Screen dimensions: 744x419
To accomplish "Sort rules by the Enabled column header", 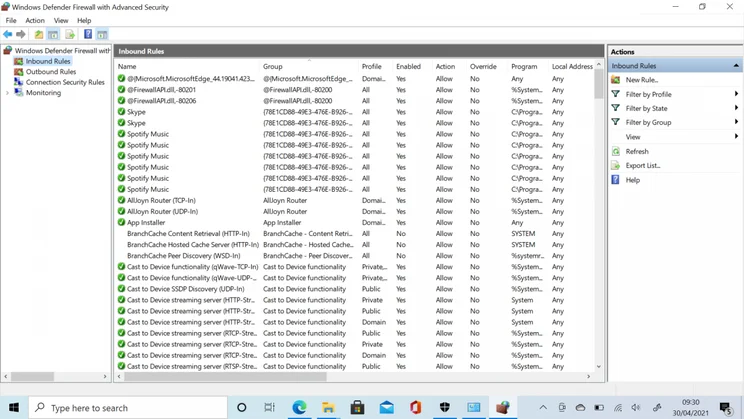I will click(408, 67).
